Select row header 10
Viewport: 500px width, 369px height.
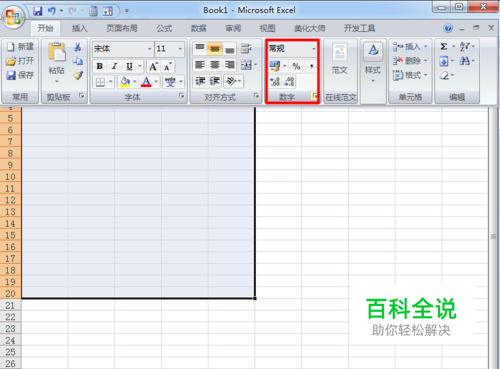pyautogui.click(x=10, y=177)
